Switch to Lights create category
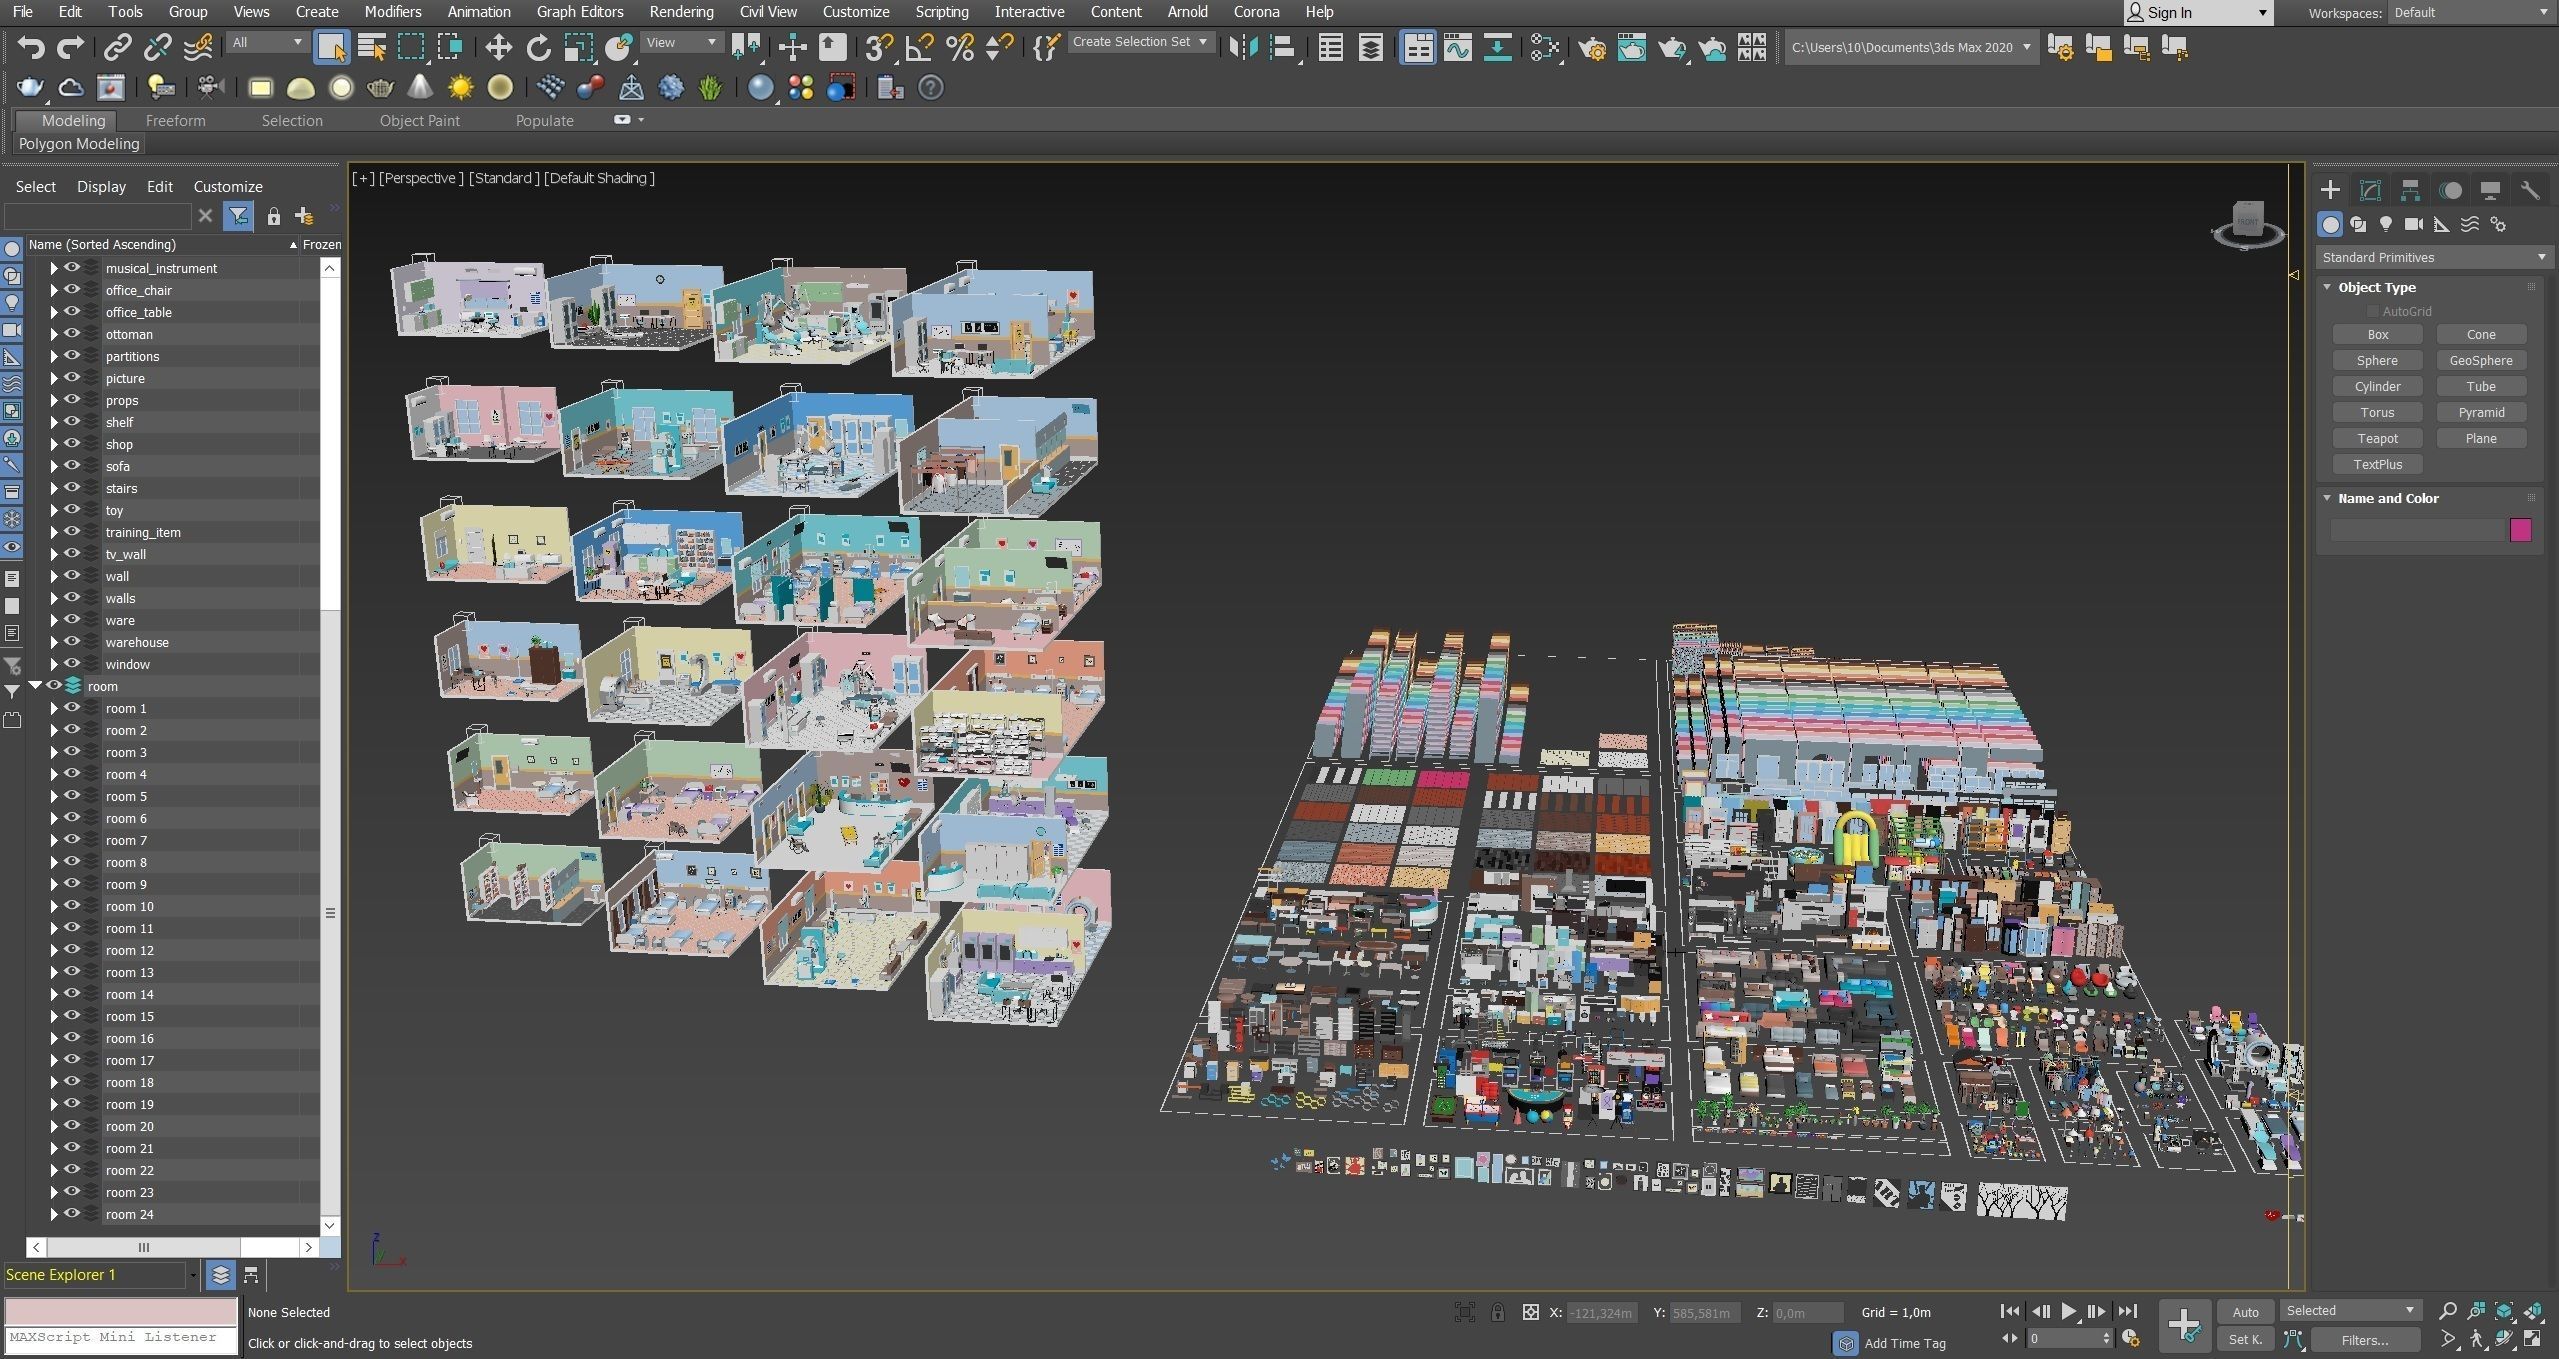Image resolution: width=2559 pixels, height=1359 pixels. point(2386,224)
